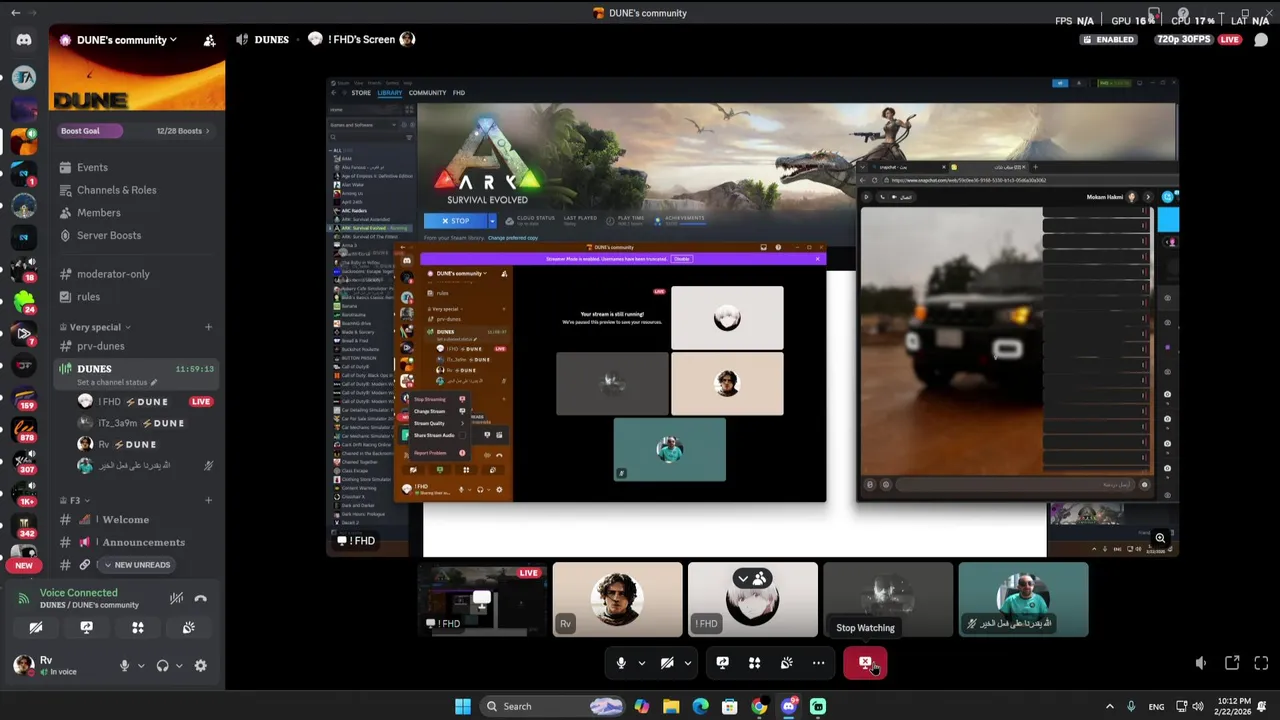Mute microphone in user panel
1280x720 pixels.
pos(124,666)
